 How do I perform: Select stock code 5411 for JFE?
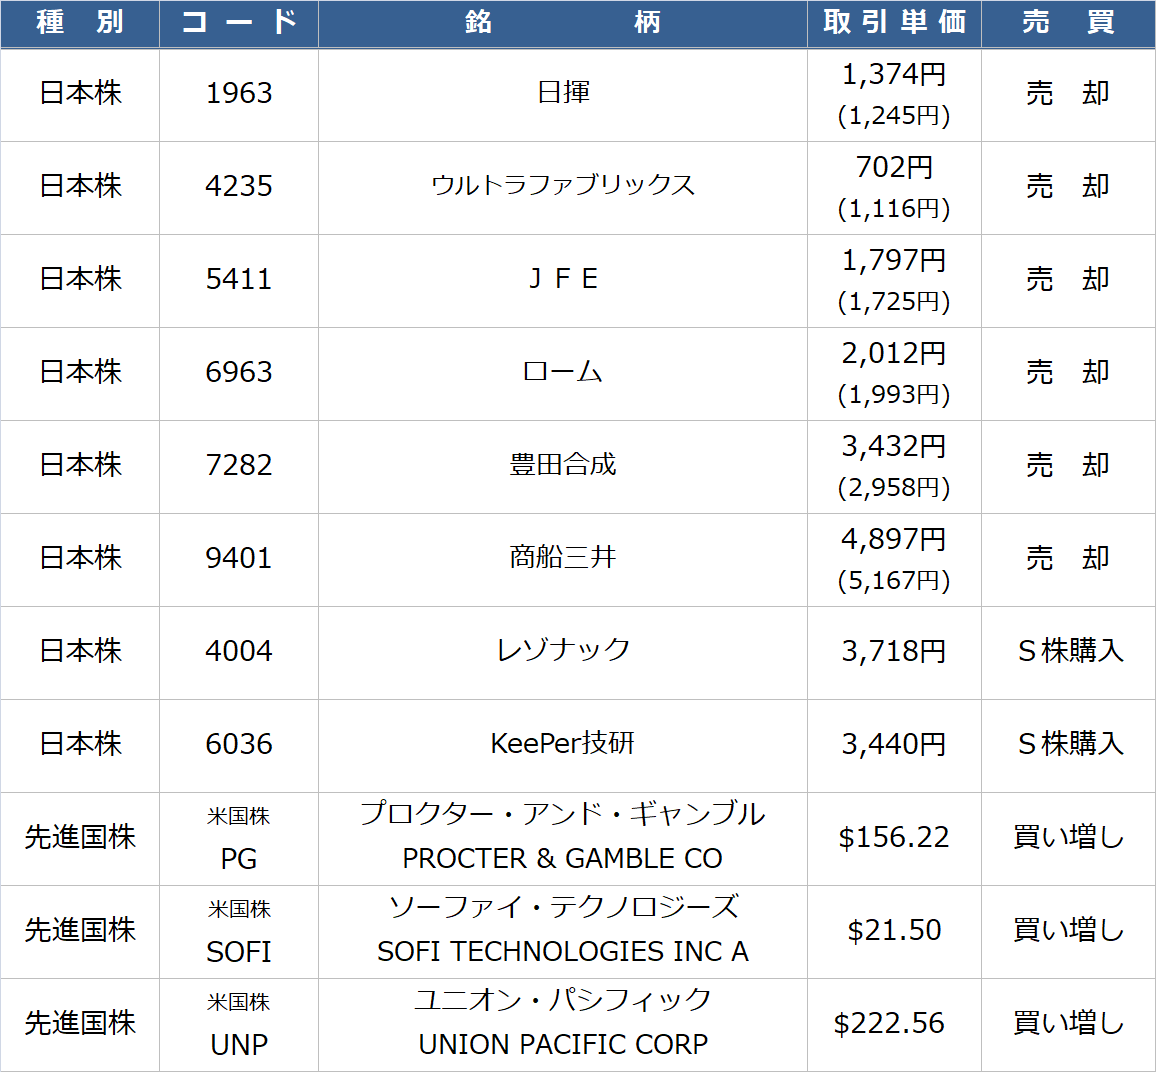point(239,279)
